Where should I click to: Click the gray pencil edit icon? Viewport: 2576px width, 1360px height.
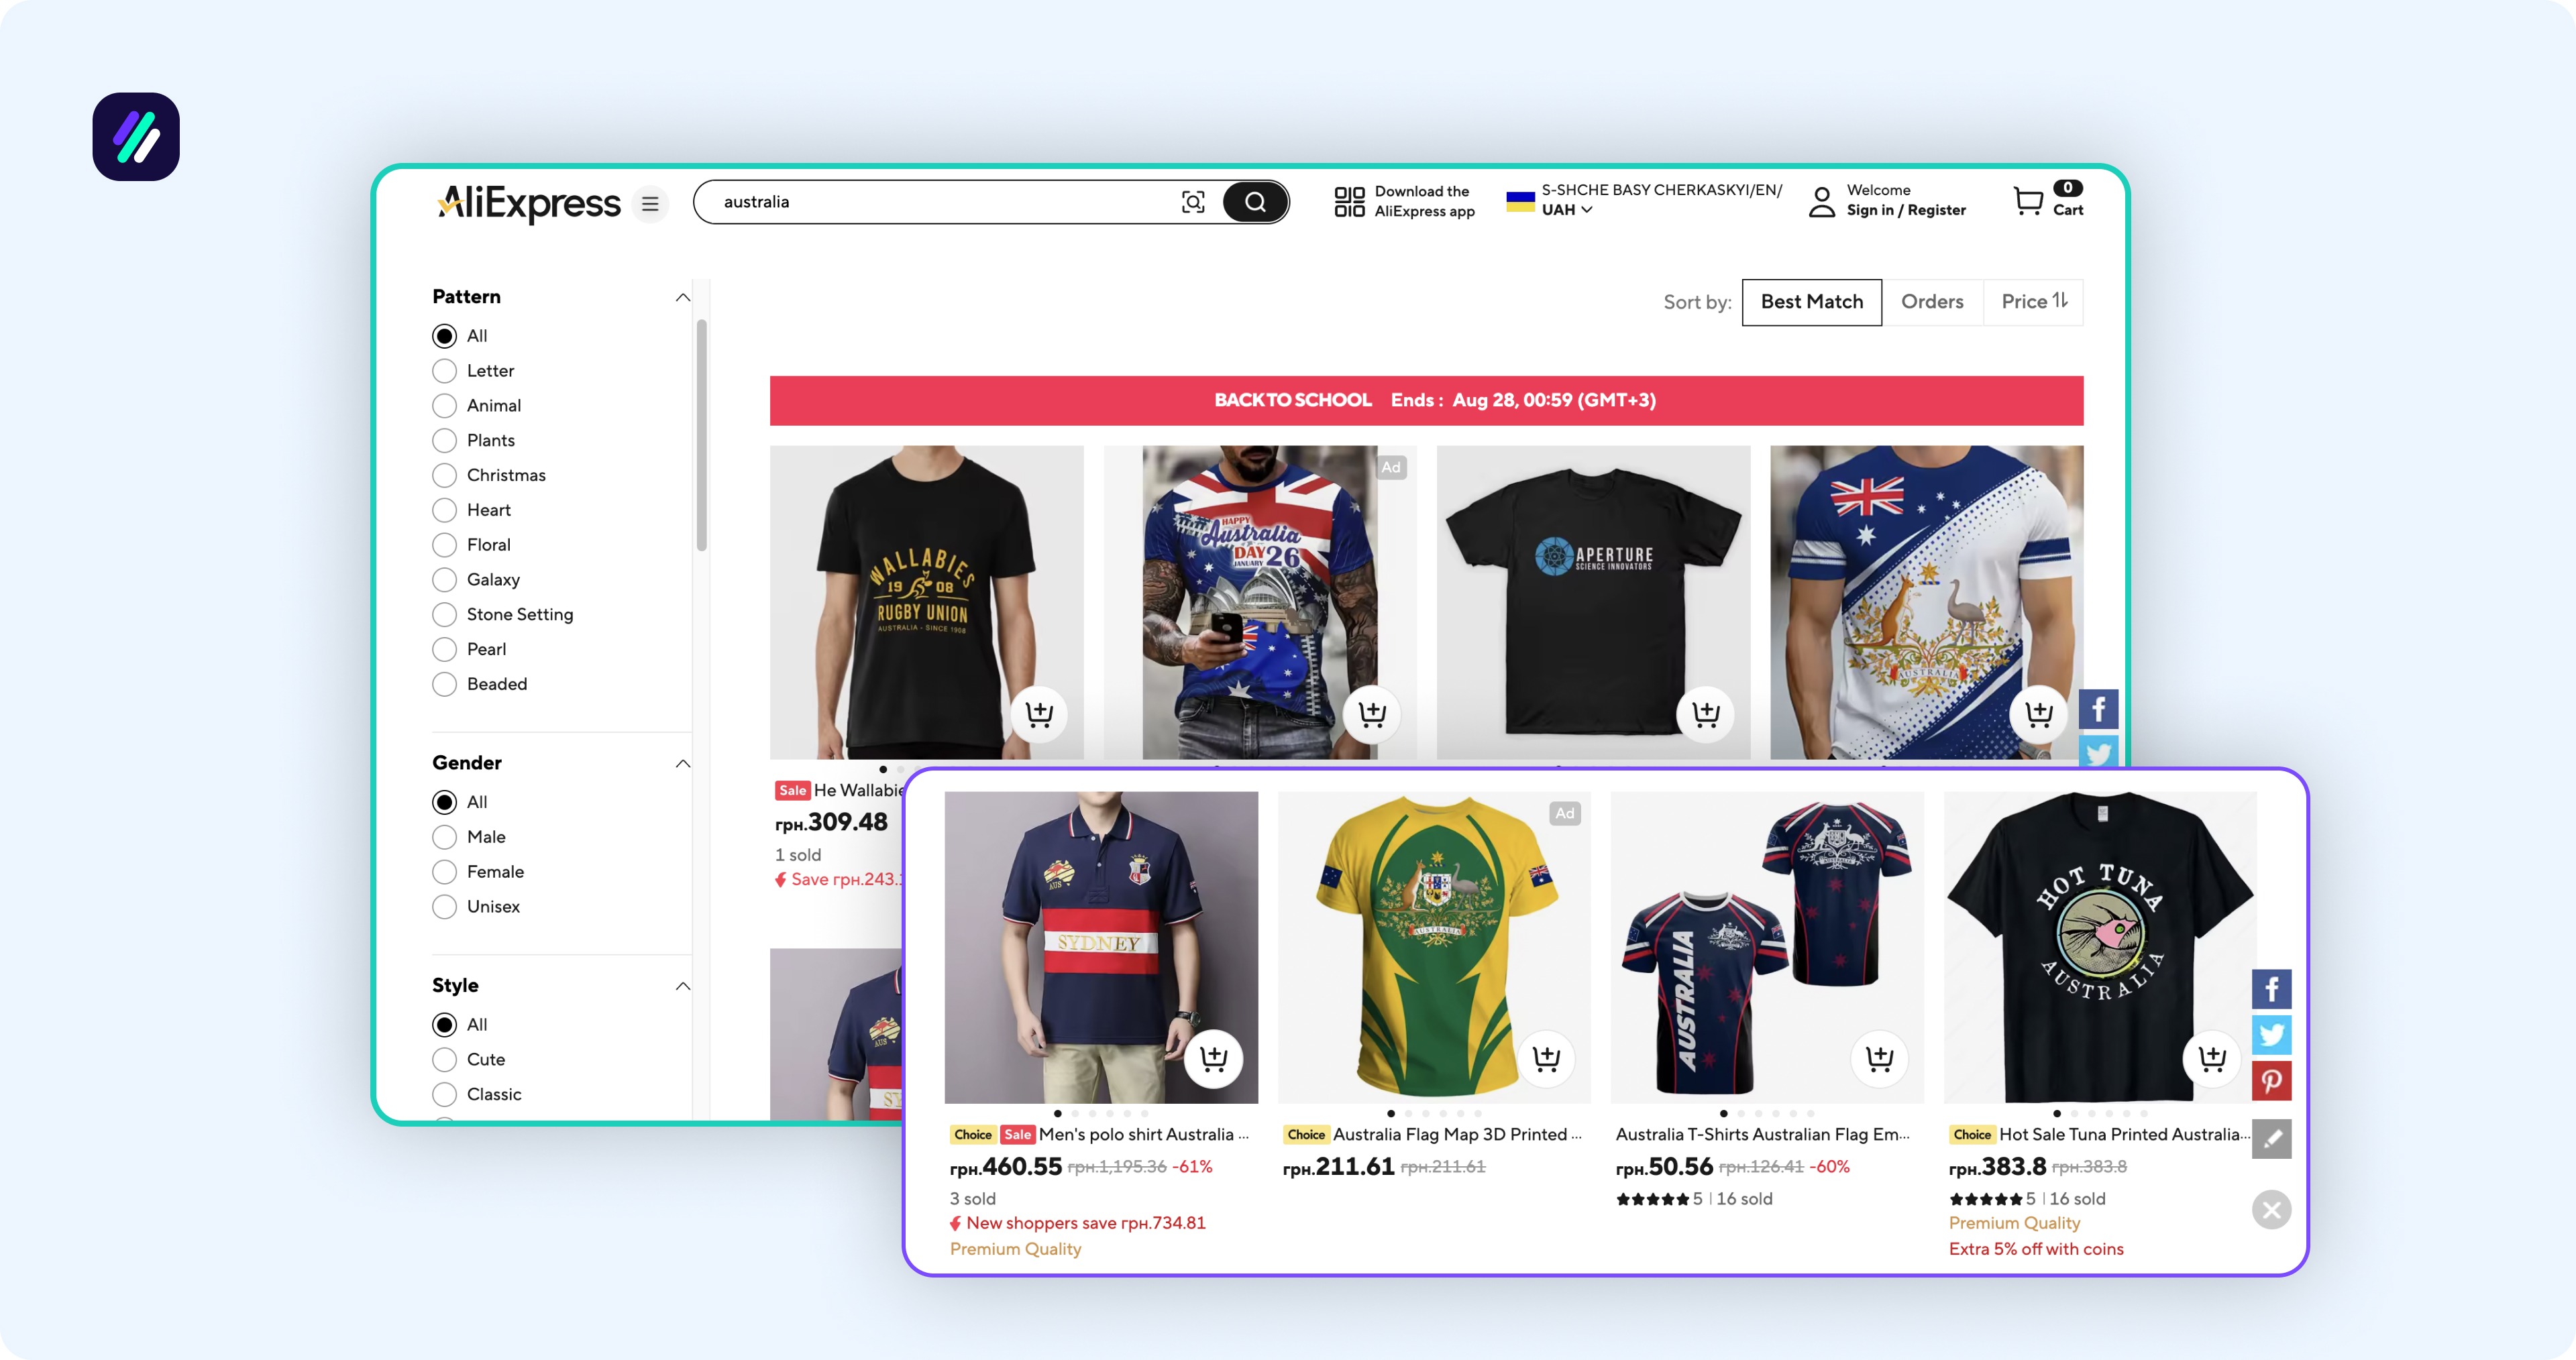(2271, 1139)
